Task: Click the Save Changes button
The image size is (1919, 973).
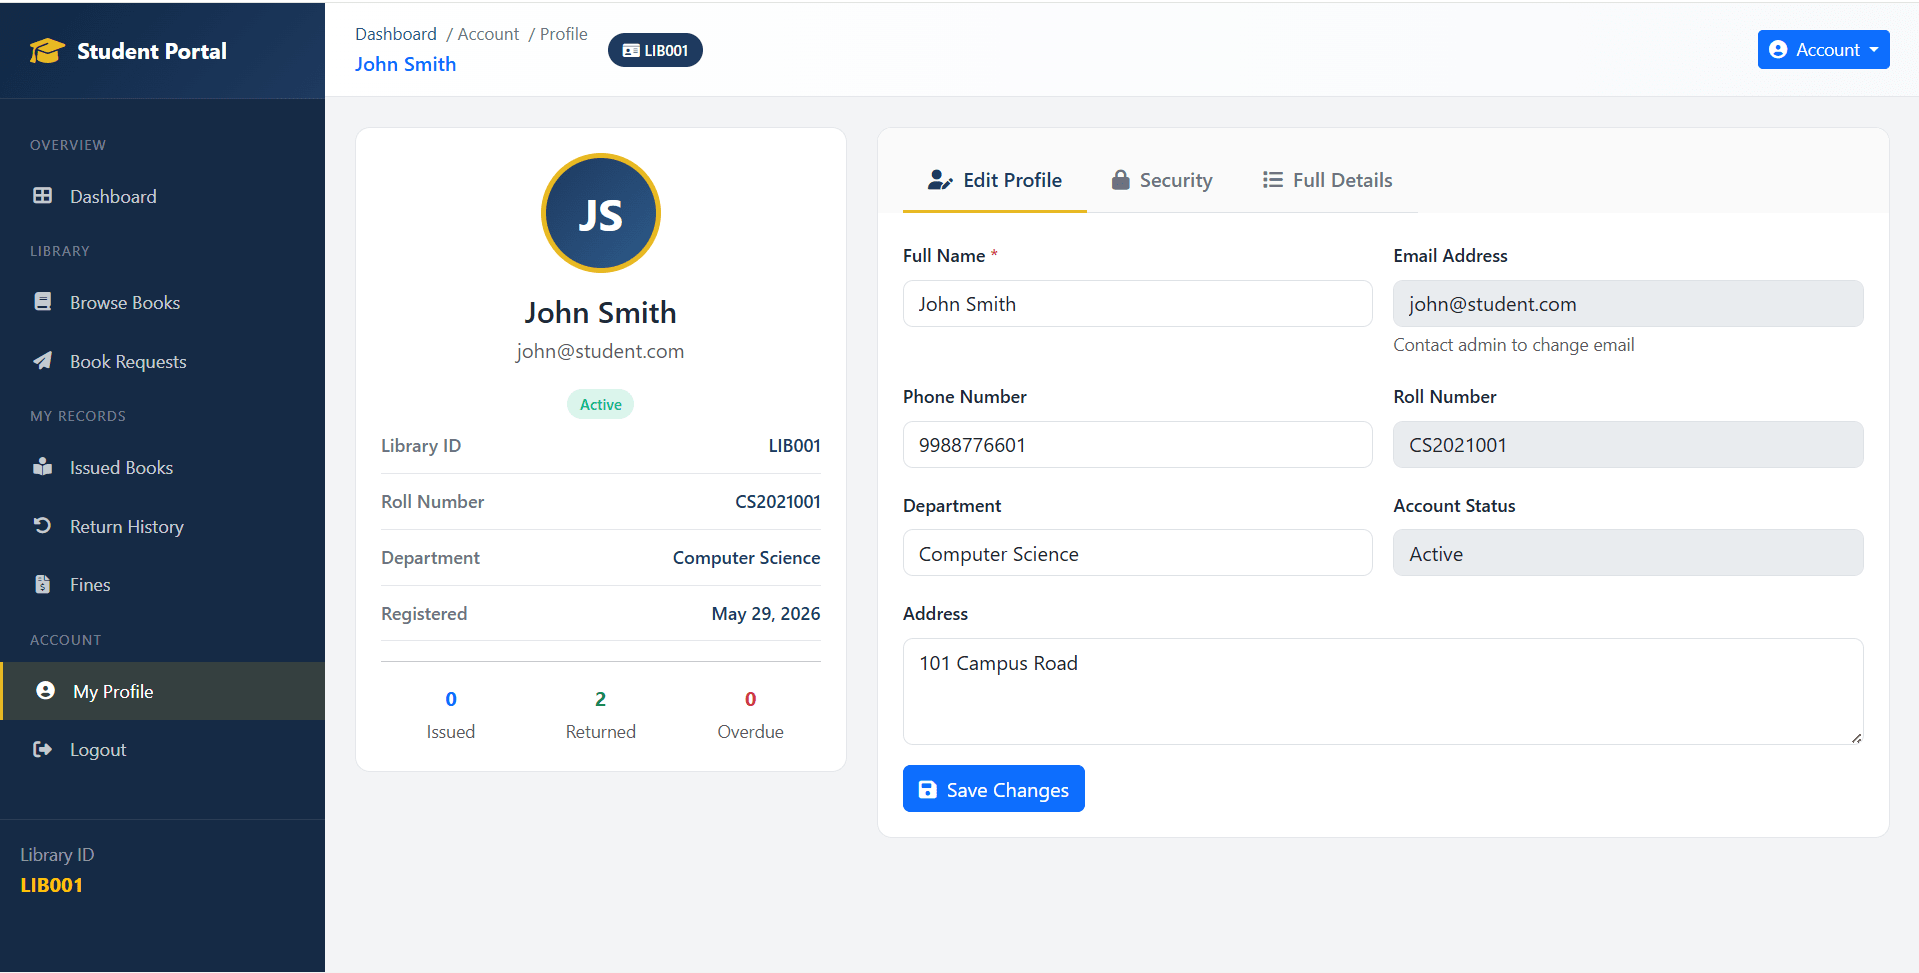Action: coord(994,789)
